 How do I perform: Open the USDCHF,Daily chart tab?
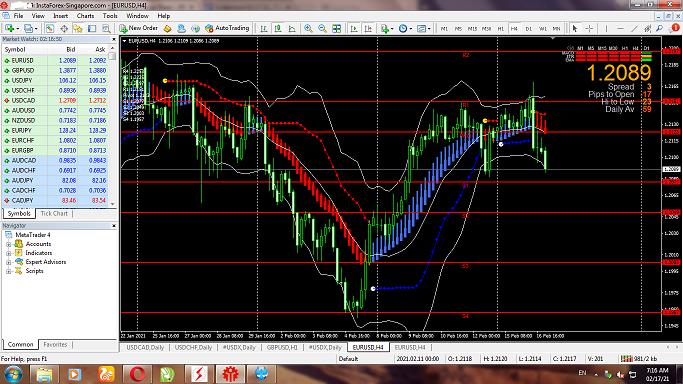(x=193, y=347)
